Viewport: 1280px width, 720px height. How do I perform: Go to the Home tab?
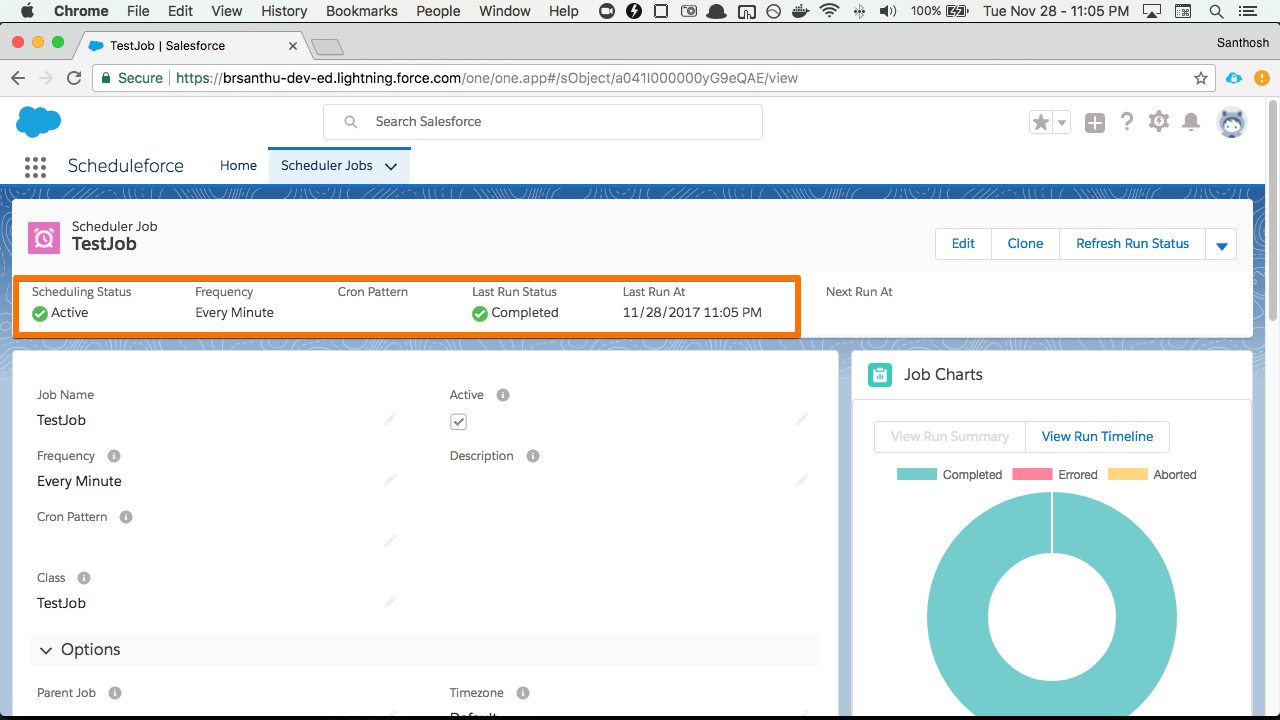(238, 166)
